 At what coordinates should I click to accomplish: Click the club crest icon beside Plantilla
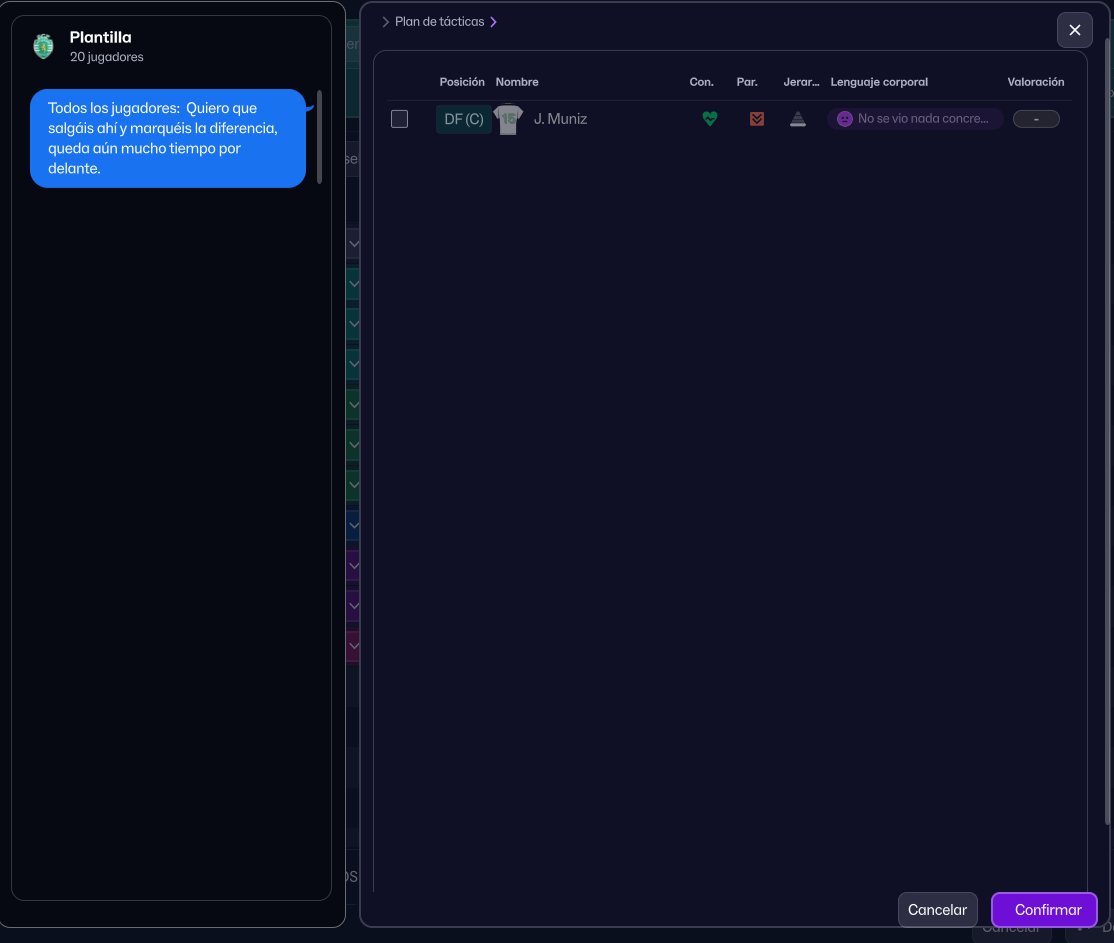coord(43,46)
